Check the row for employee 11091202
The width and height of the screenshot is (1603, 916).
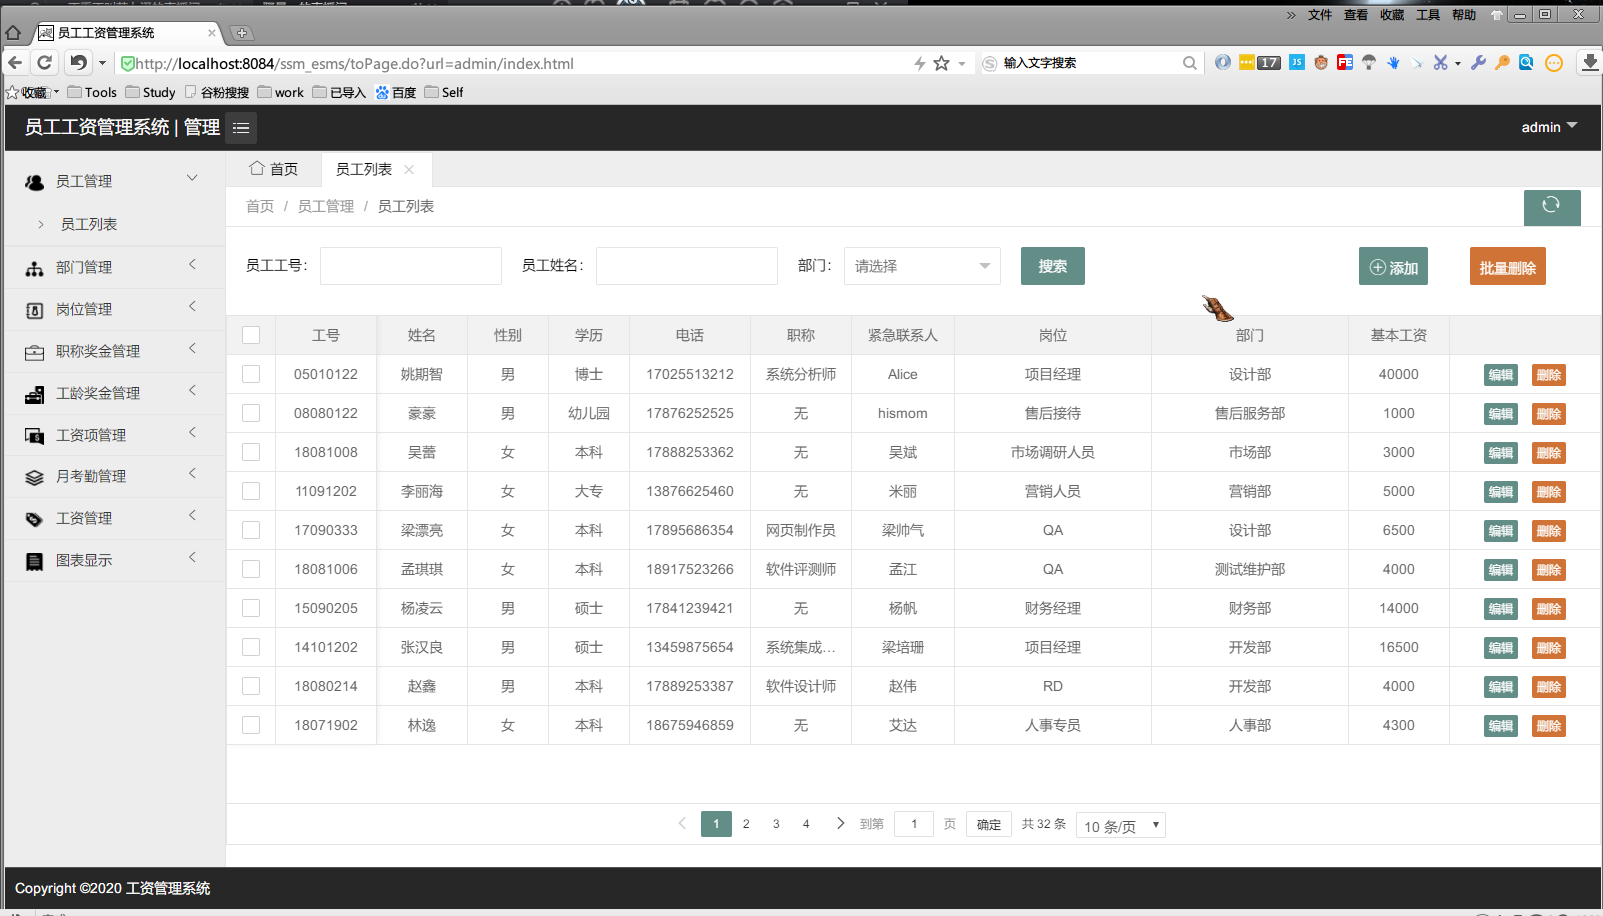pos(251,491)
